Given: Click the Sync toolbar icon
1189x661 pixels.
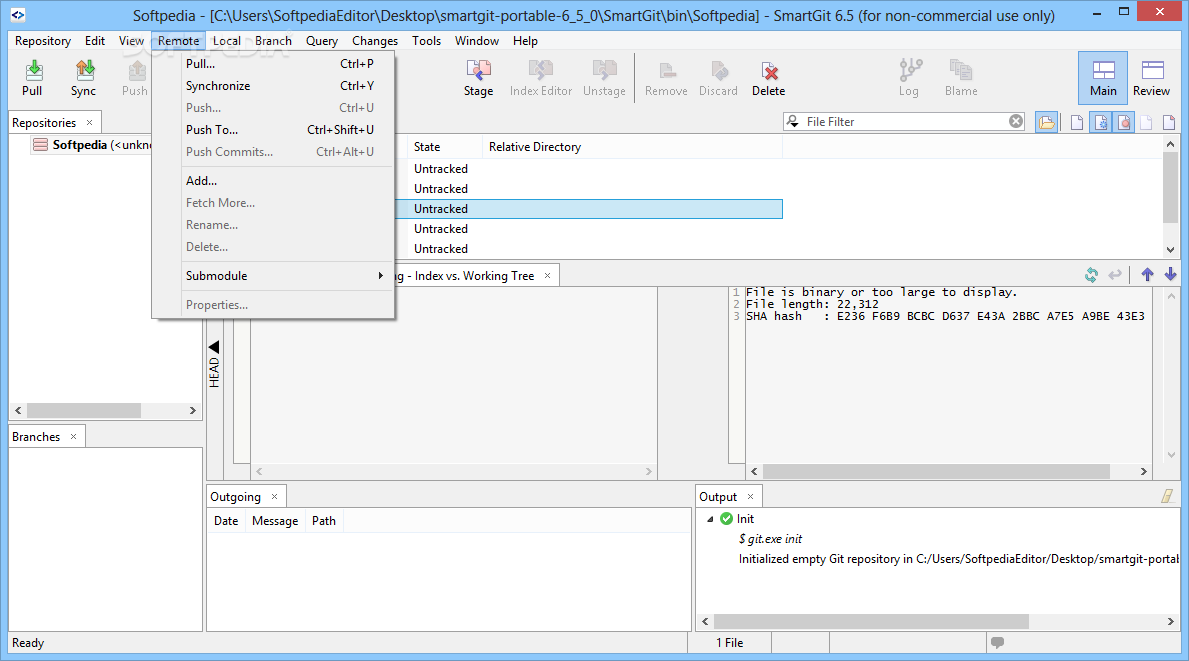Looking at the screenshot, I should (83, 78).
